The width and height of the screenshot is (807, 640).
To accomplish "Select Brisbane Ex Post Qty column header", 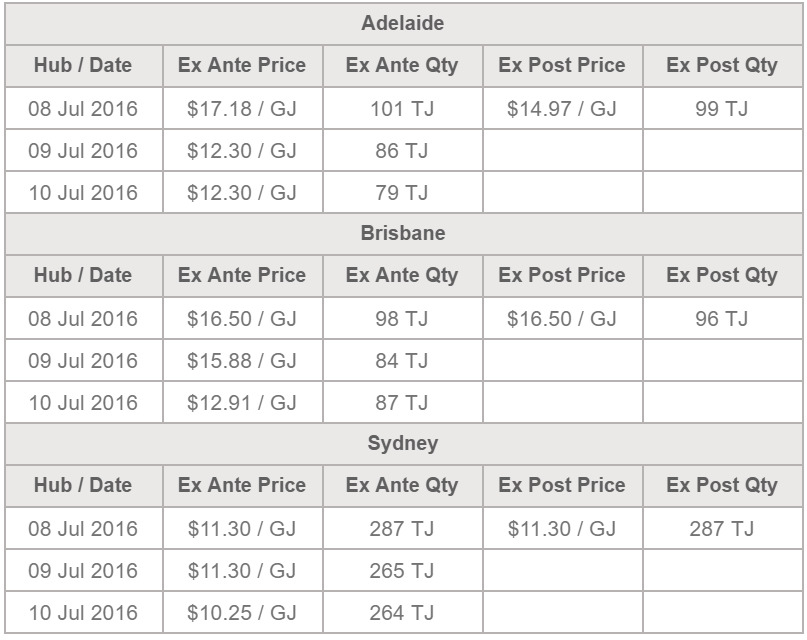I will (722, 275).
